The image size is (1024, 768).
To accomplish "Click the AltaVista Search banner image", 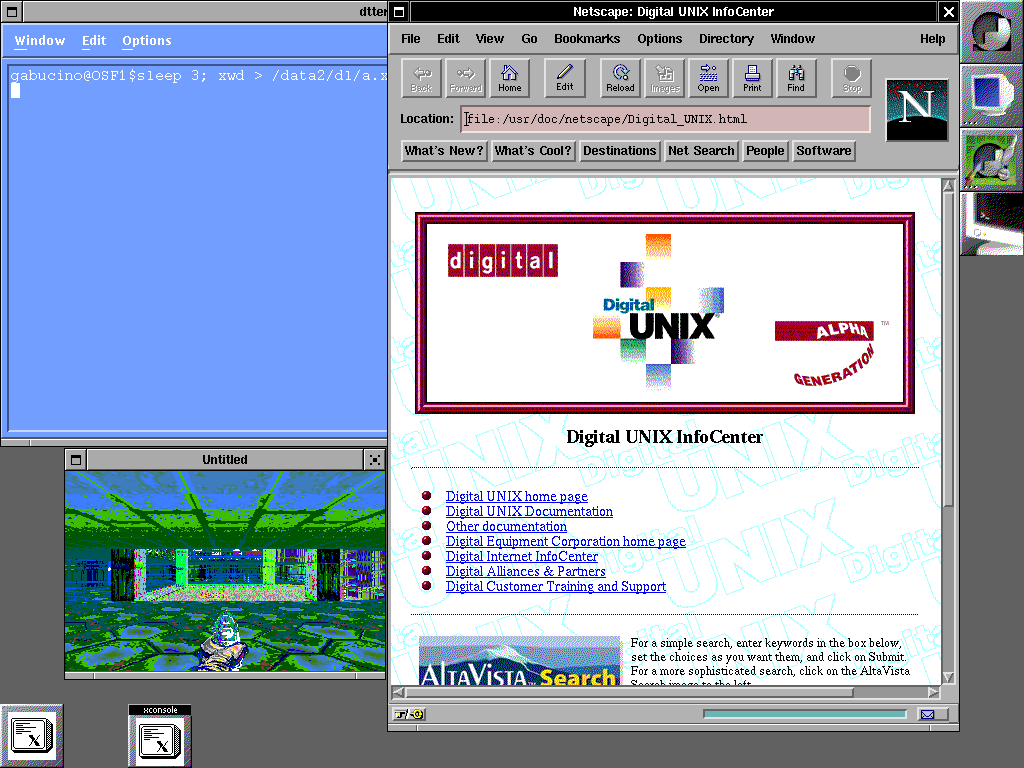I will tap(519, 660).
